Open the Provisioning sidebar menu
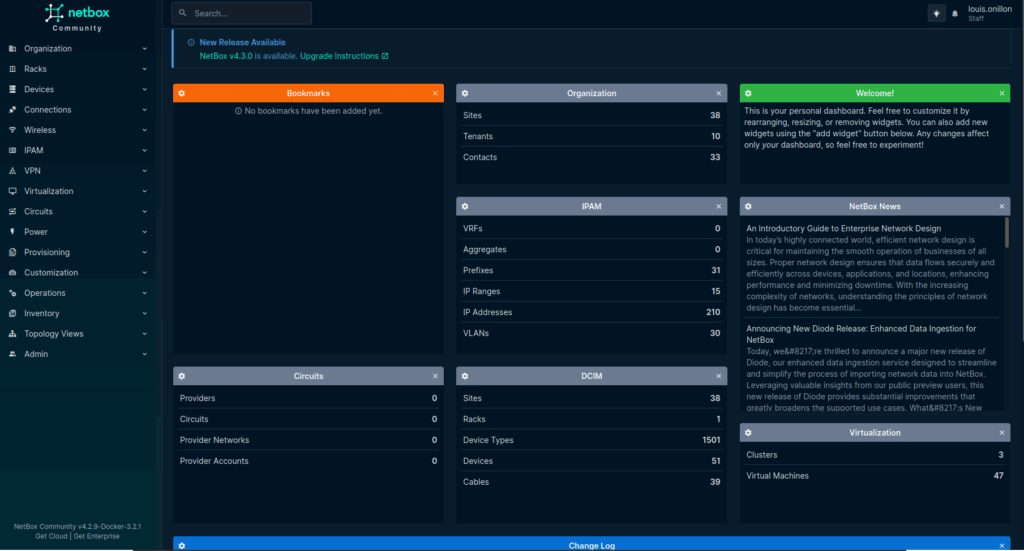 [78, 252]
